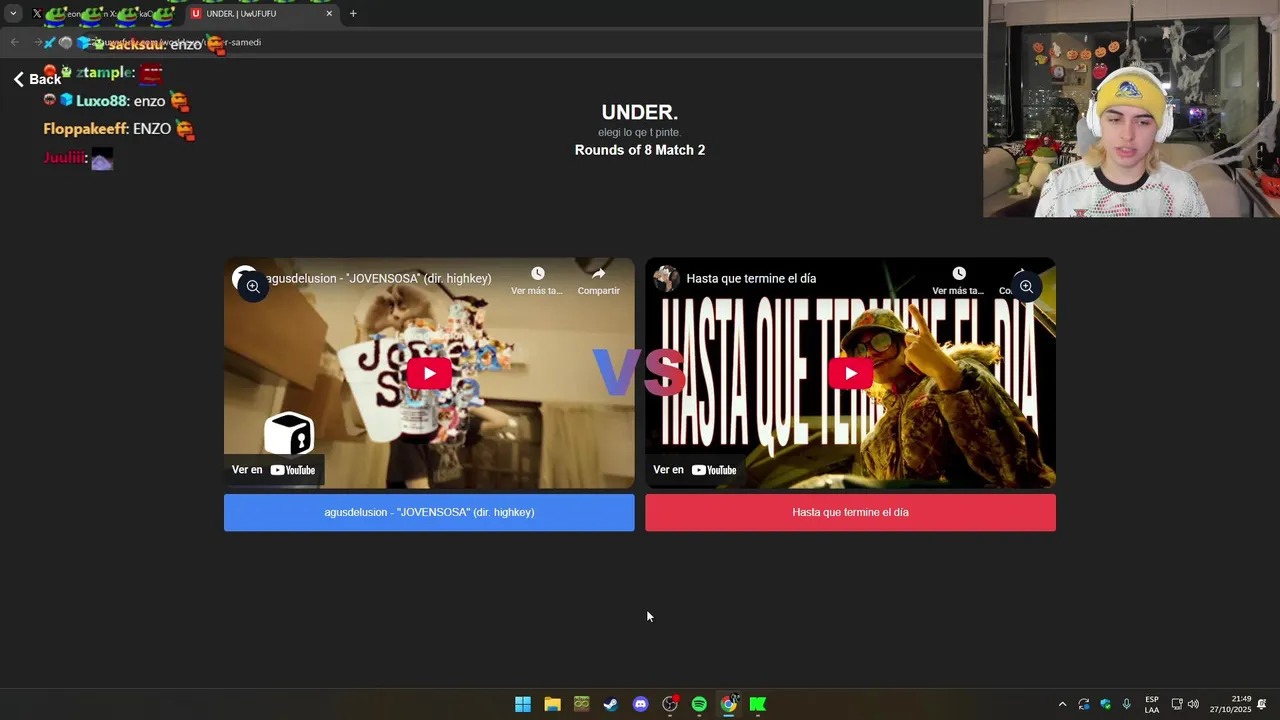
Task: Click the sync tray icon
Action: point(1084,704)
